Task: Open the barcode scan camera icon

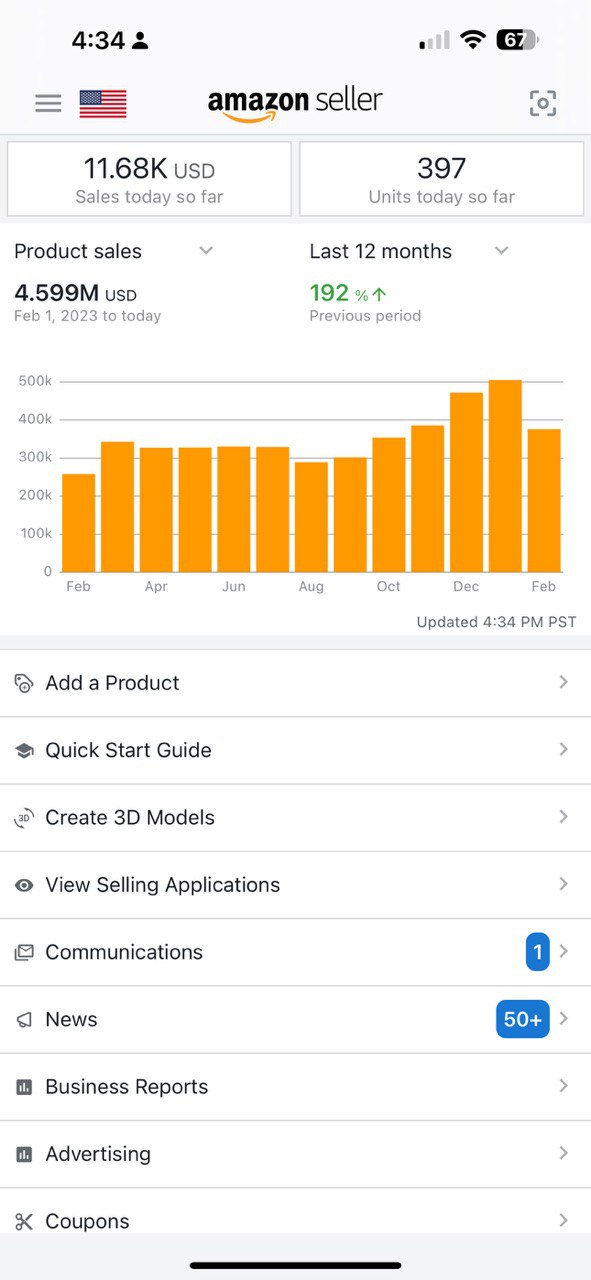Action: [x=543, y=103]
